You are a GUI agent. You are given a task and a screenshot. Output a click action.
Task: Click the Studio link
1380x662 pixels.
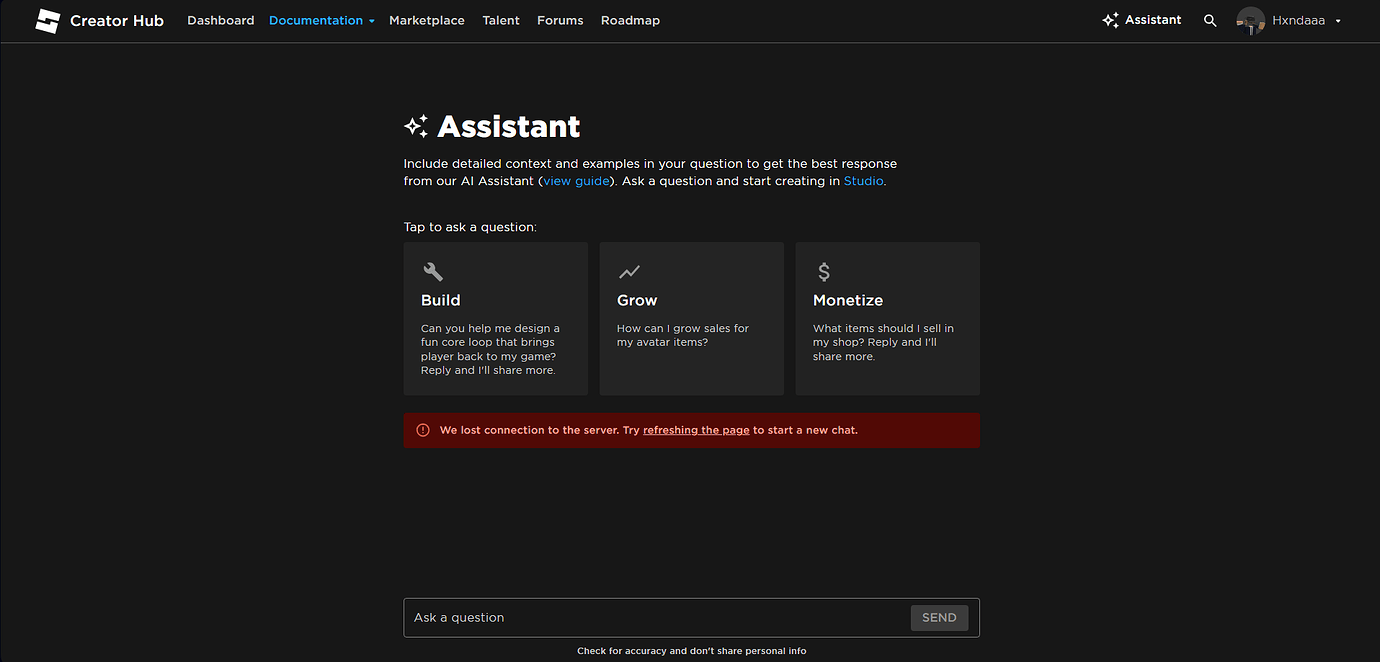[863, 181]
